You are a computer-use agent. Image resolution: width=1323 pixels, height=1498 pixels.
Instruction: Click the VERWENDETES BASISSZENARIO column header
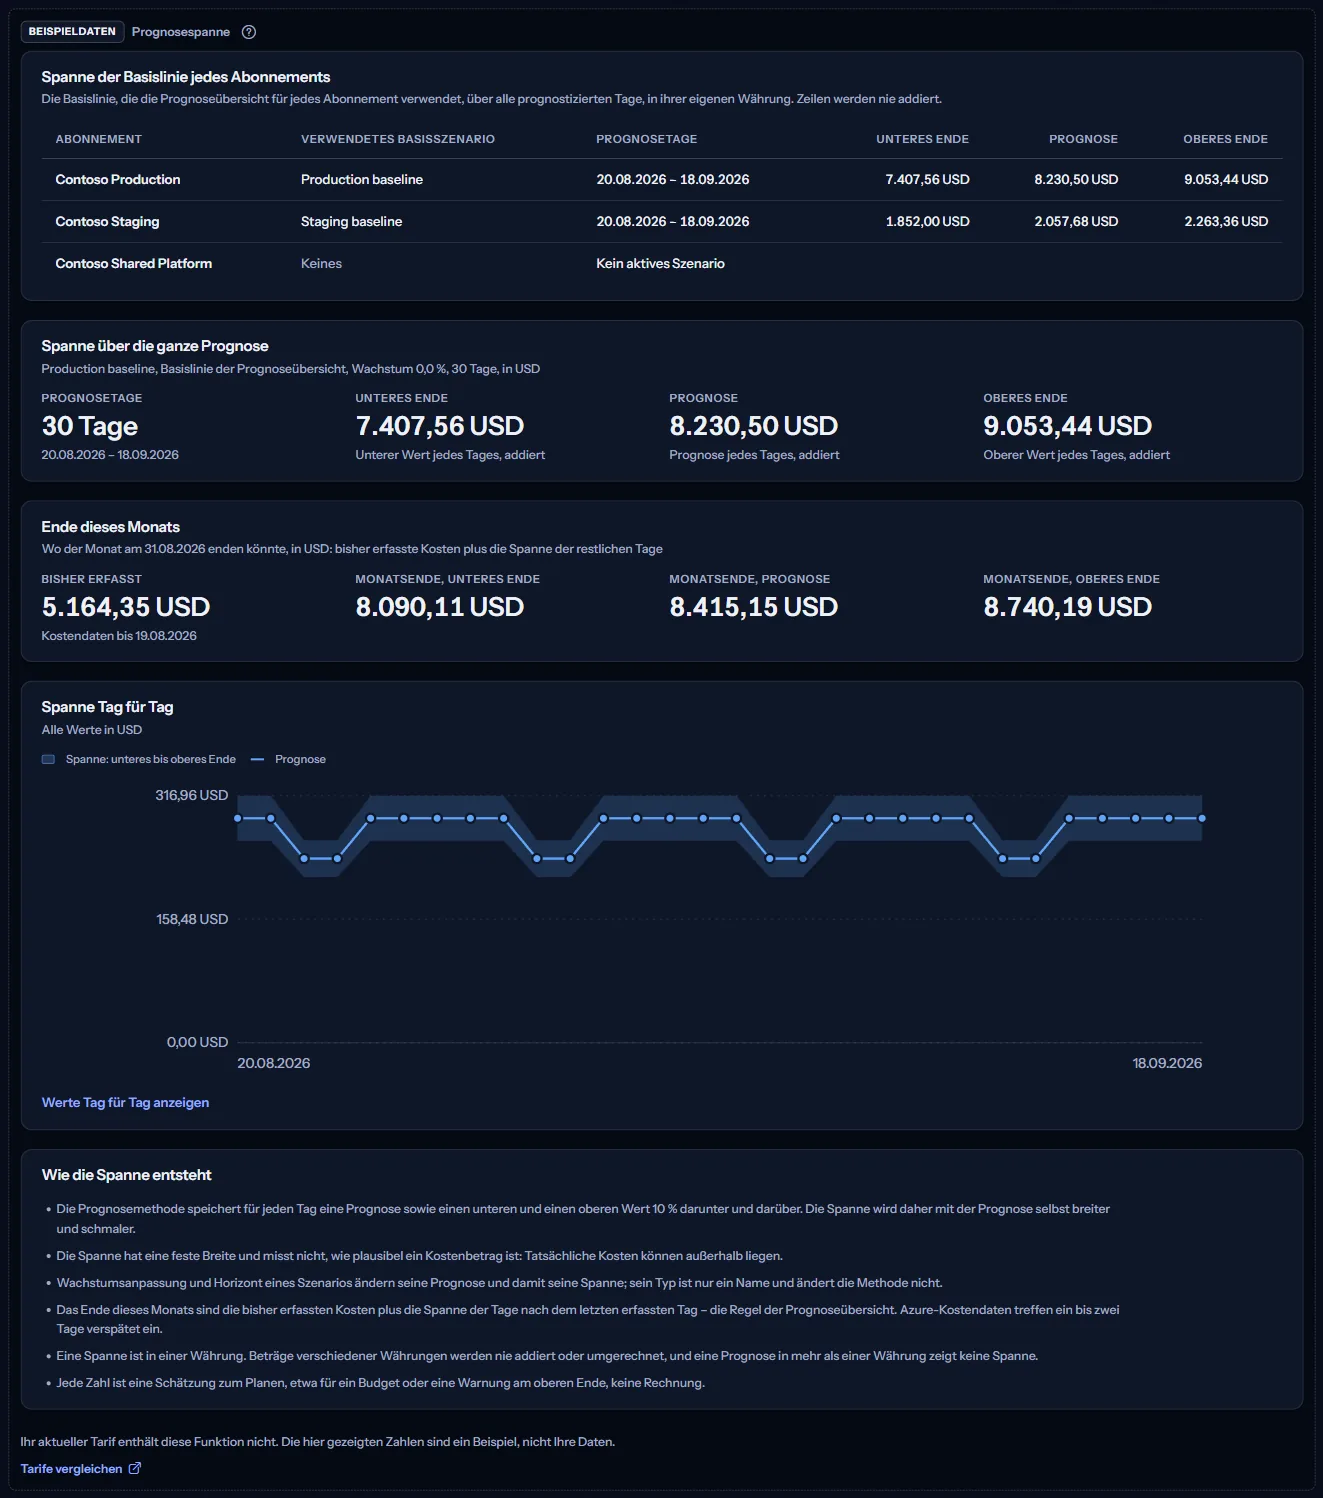[398, 139]
